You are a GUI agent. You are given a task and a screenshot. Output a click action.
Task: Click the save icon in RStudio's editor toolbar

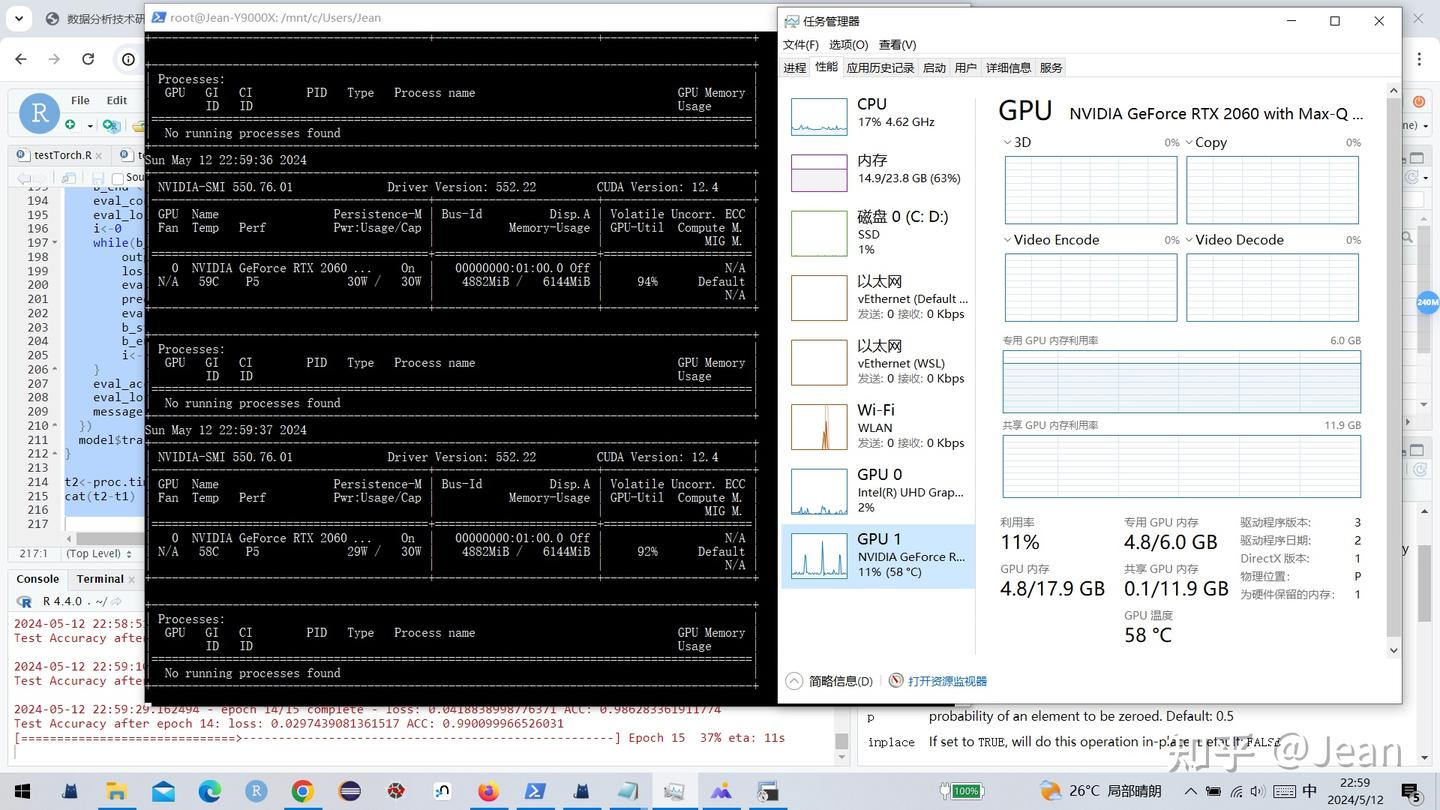[x=99, y=178]
